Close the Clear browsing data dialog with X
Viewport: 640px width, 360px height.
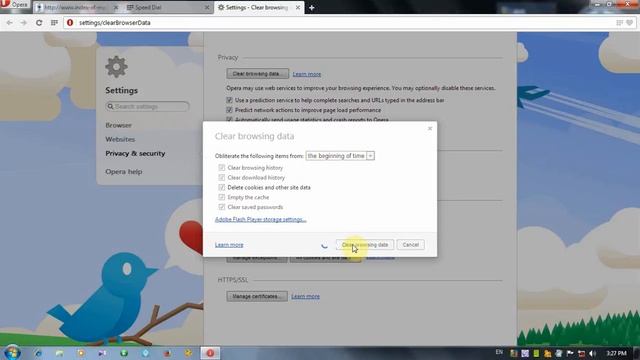coord(430,129)
